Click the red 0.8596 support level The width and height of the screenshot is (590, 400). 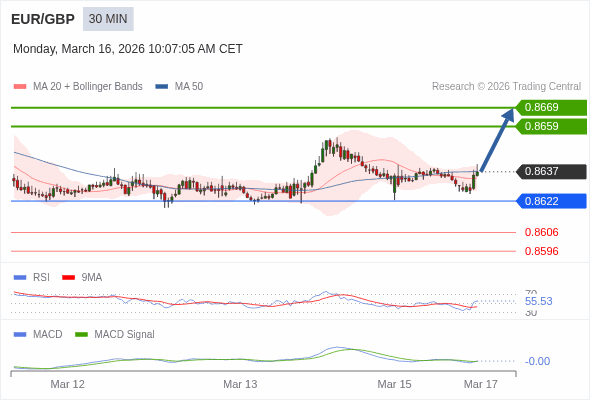click(x=541, y=251)
